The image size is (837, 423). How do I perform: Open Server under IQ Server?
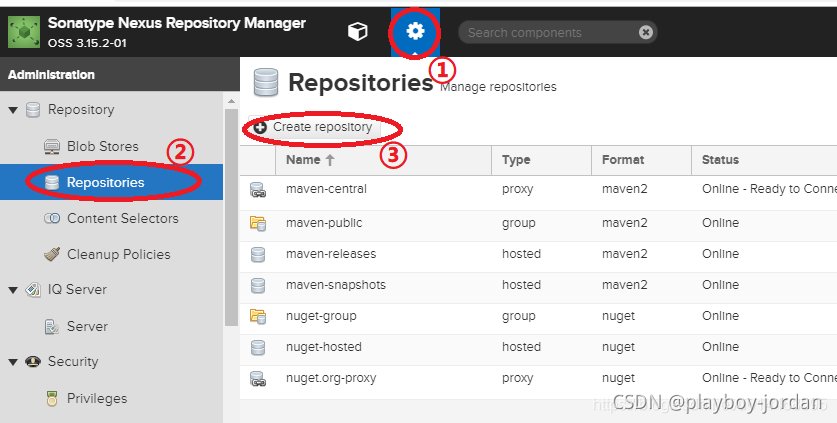tap(87, 326)
